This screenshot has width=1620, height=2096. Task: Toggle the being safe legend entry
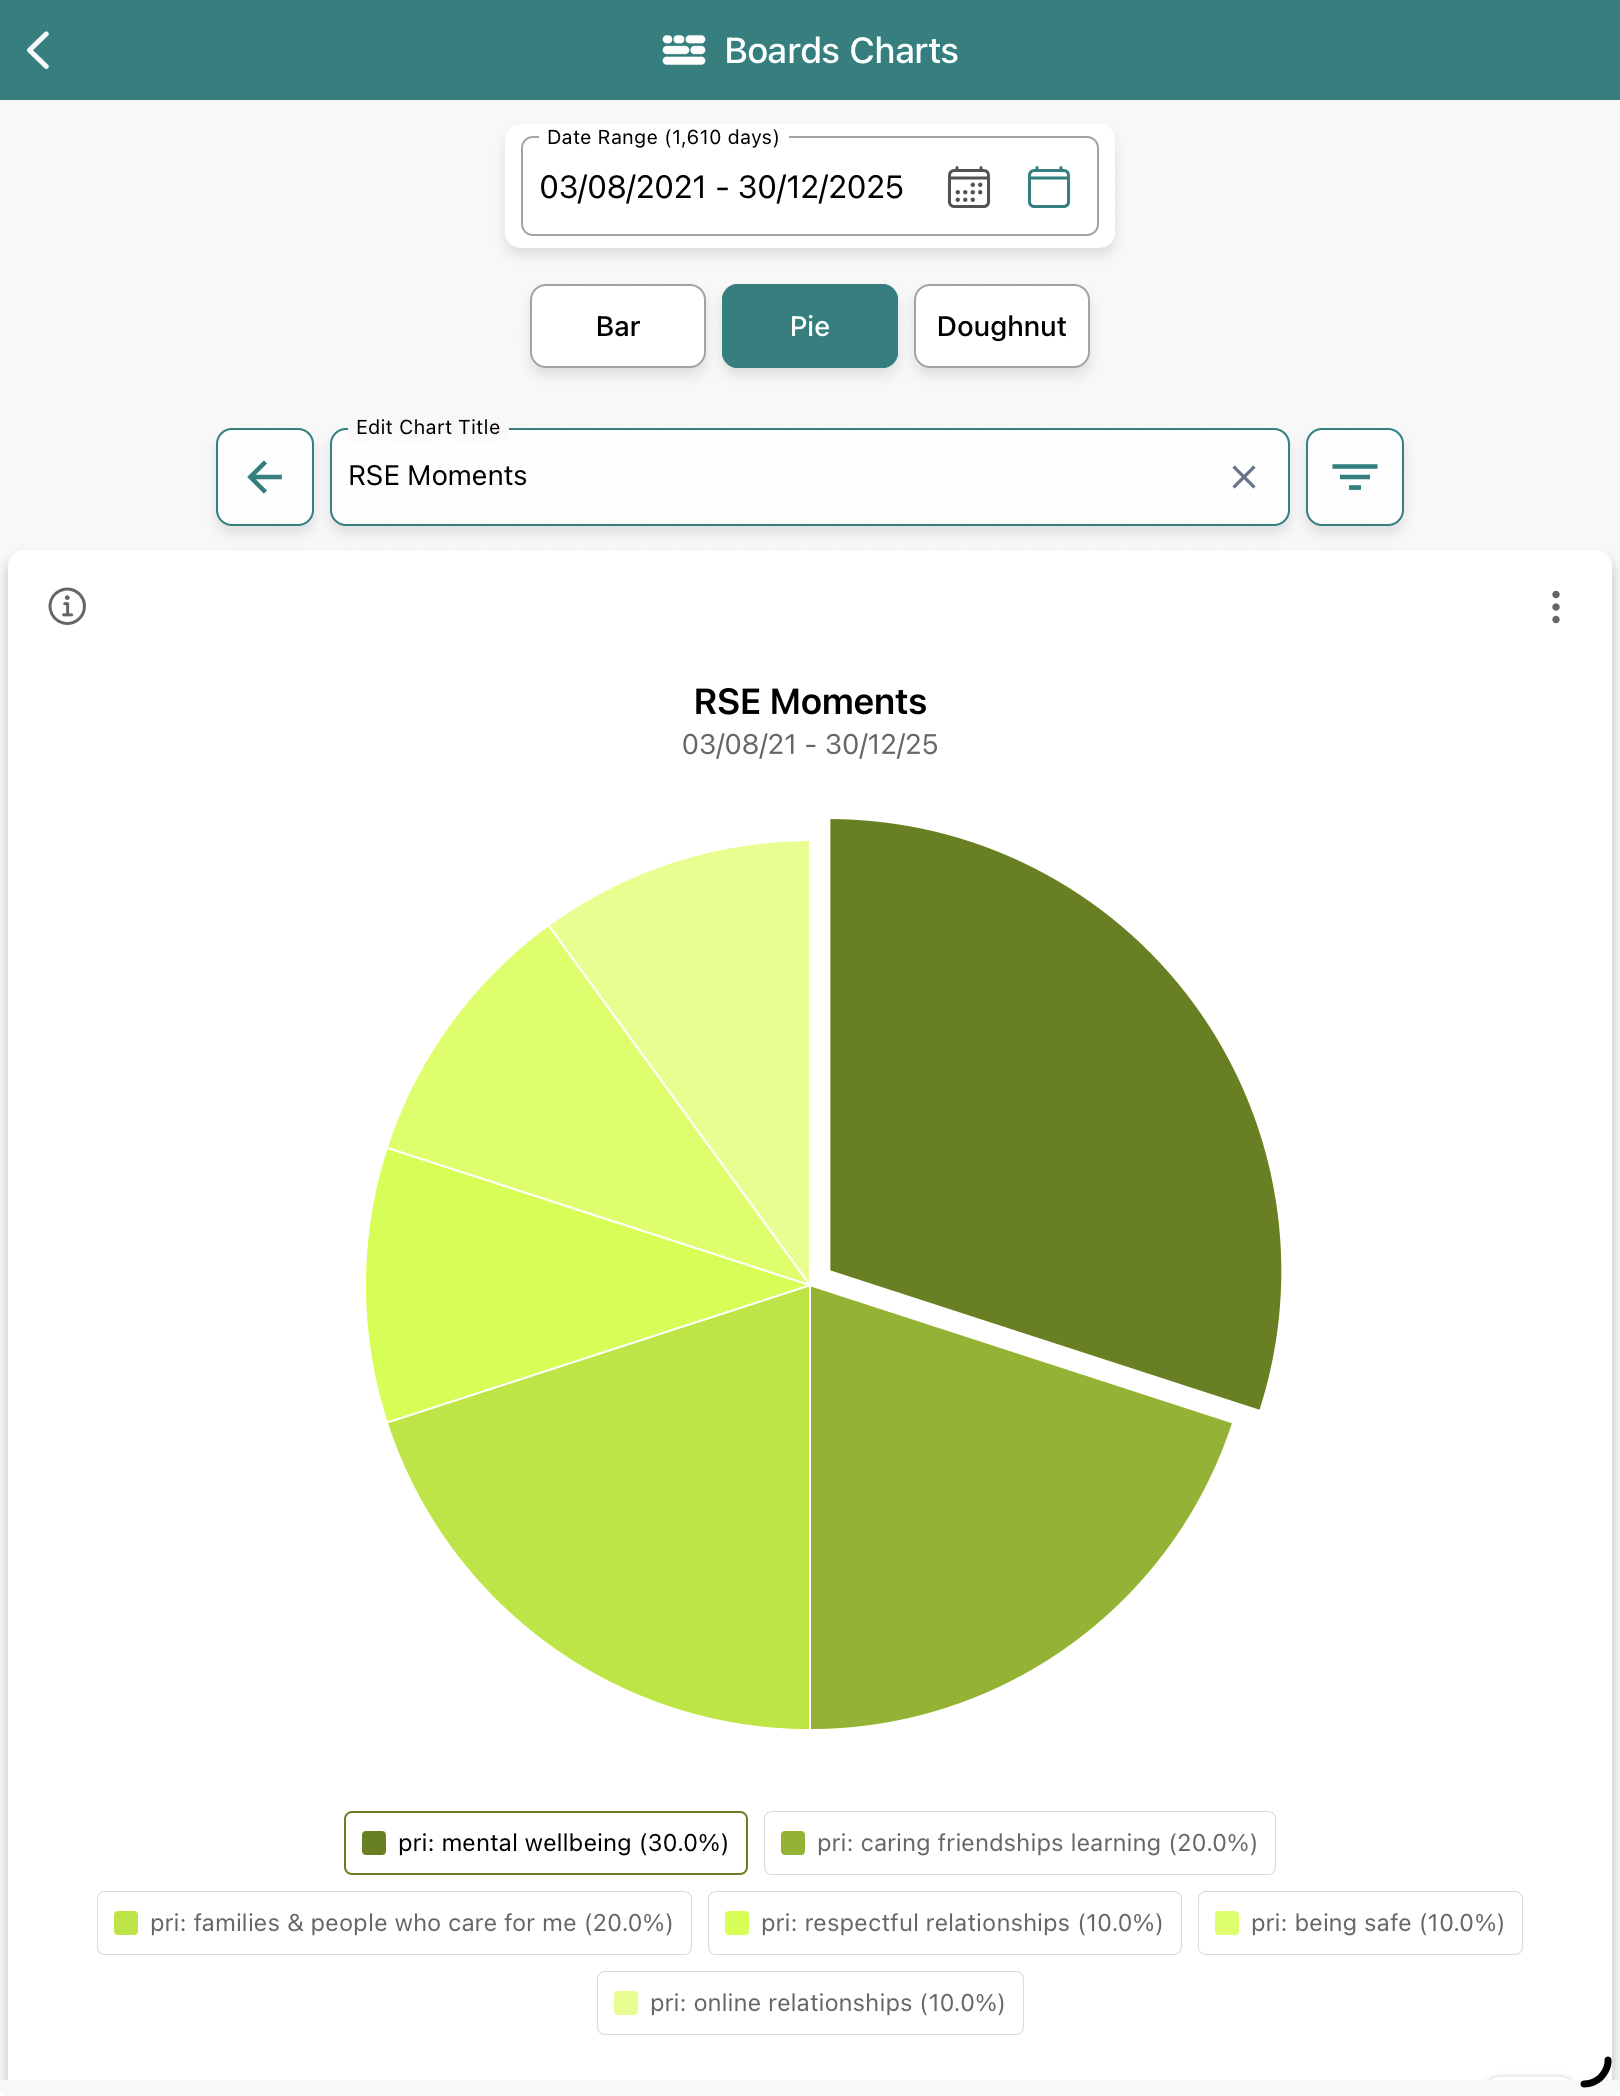1360,1923
